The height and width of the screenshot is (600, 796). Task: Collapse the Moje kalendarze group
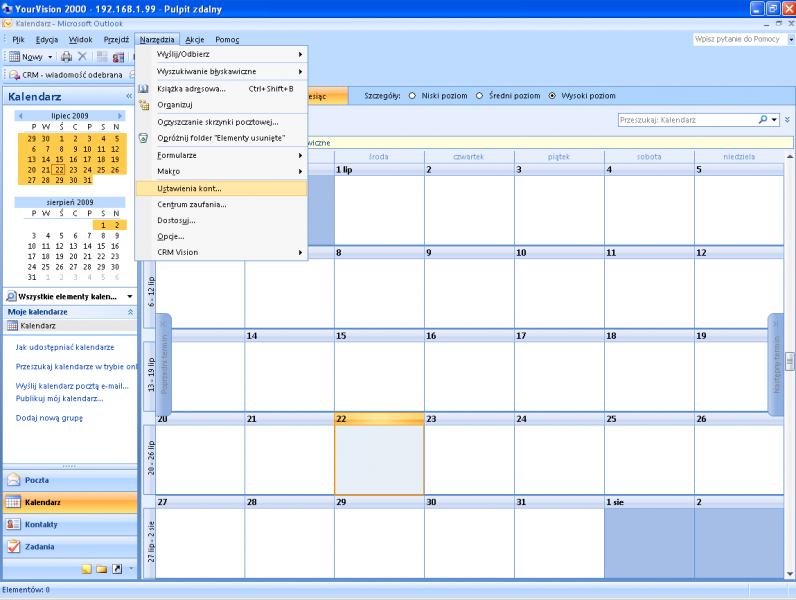(x=130, y=312)
